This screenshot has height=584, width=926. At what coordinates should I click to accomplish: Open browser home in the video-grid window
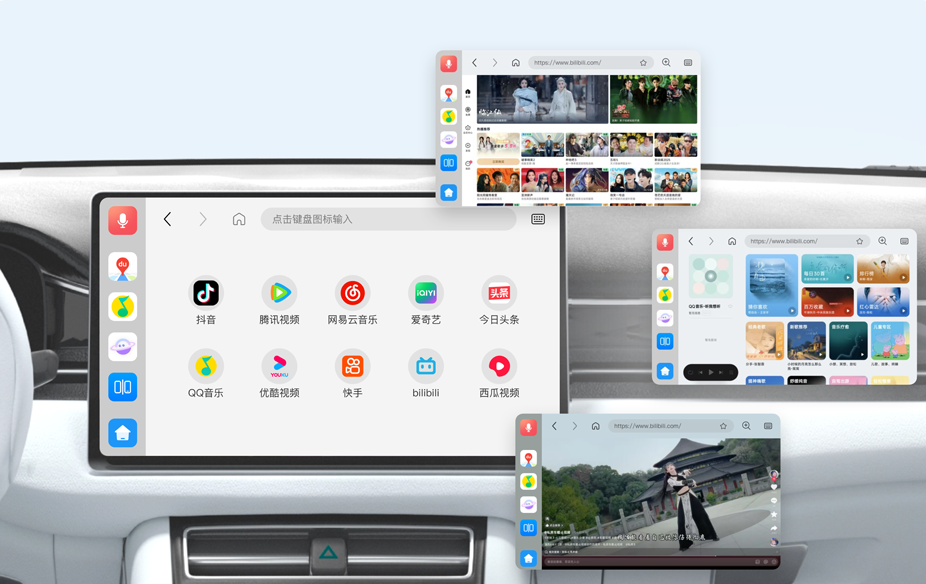[x=516, y=63]
